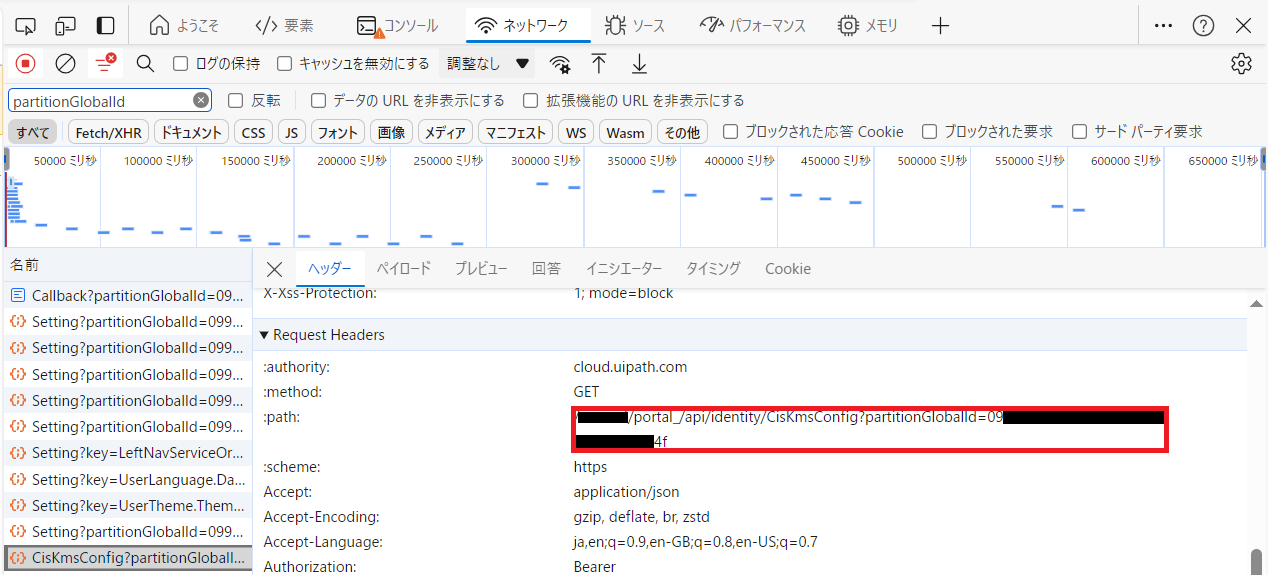The image size is (1268, 575).
Task: Filter by WS type
Action: 576,132
